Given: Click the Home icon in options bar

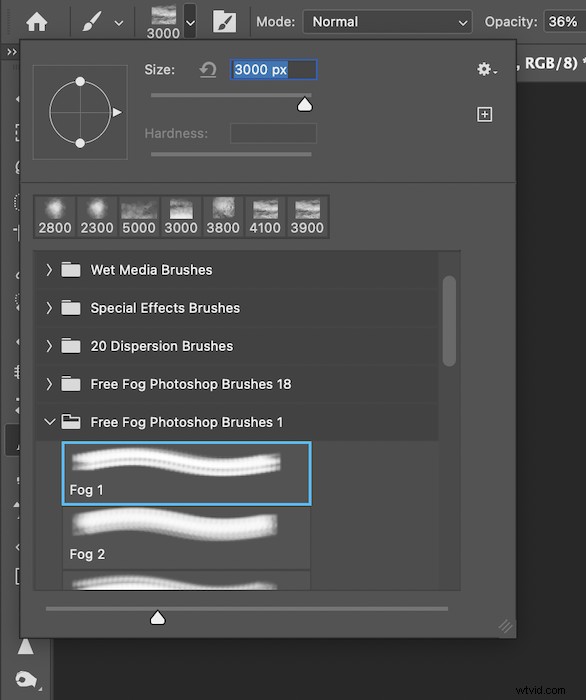Looking at the screenshot, I should click(x=37, y=21).
